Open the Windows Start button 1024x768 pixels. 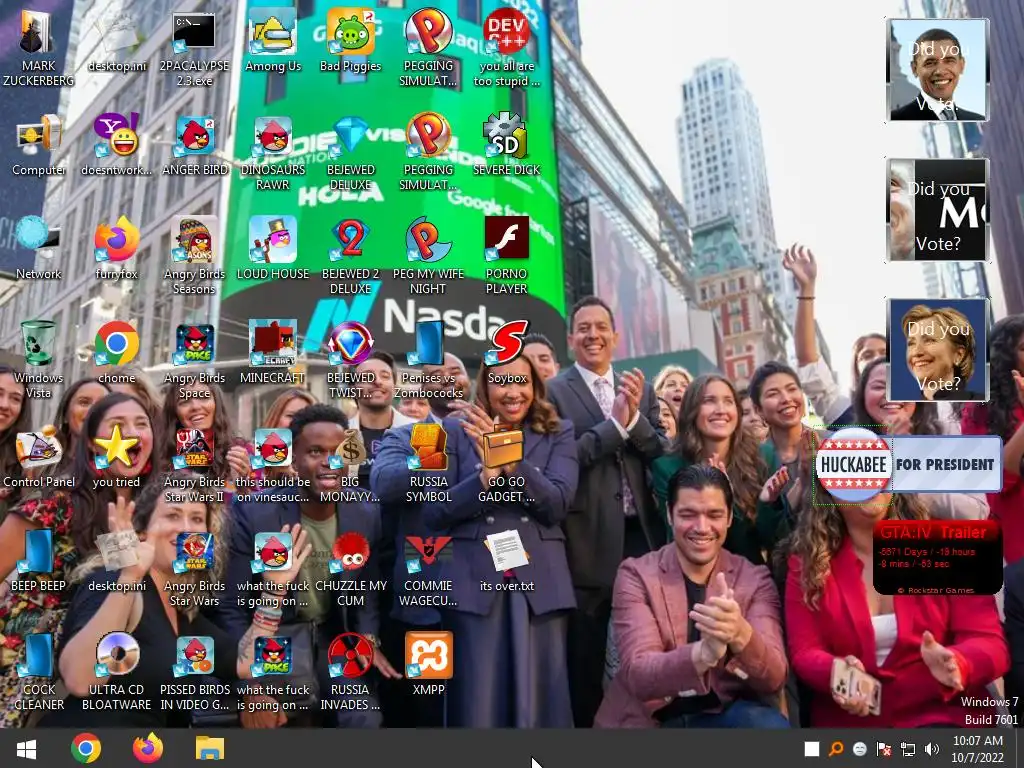26,748
